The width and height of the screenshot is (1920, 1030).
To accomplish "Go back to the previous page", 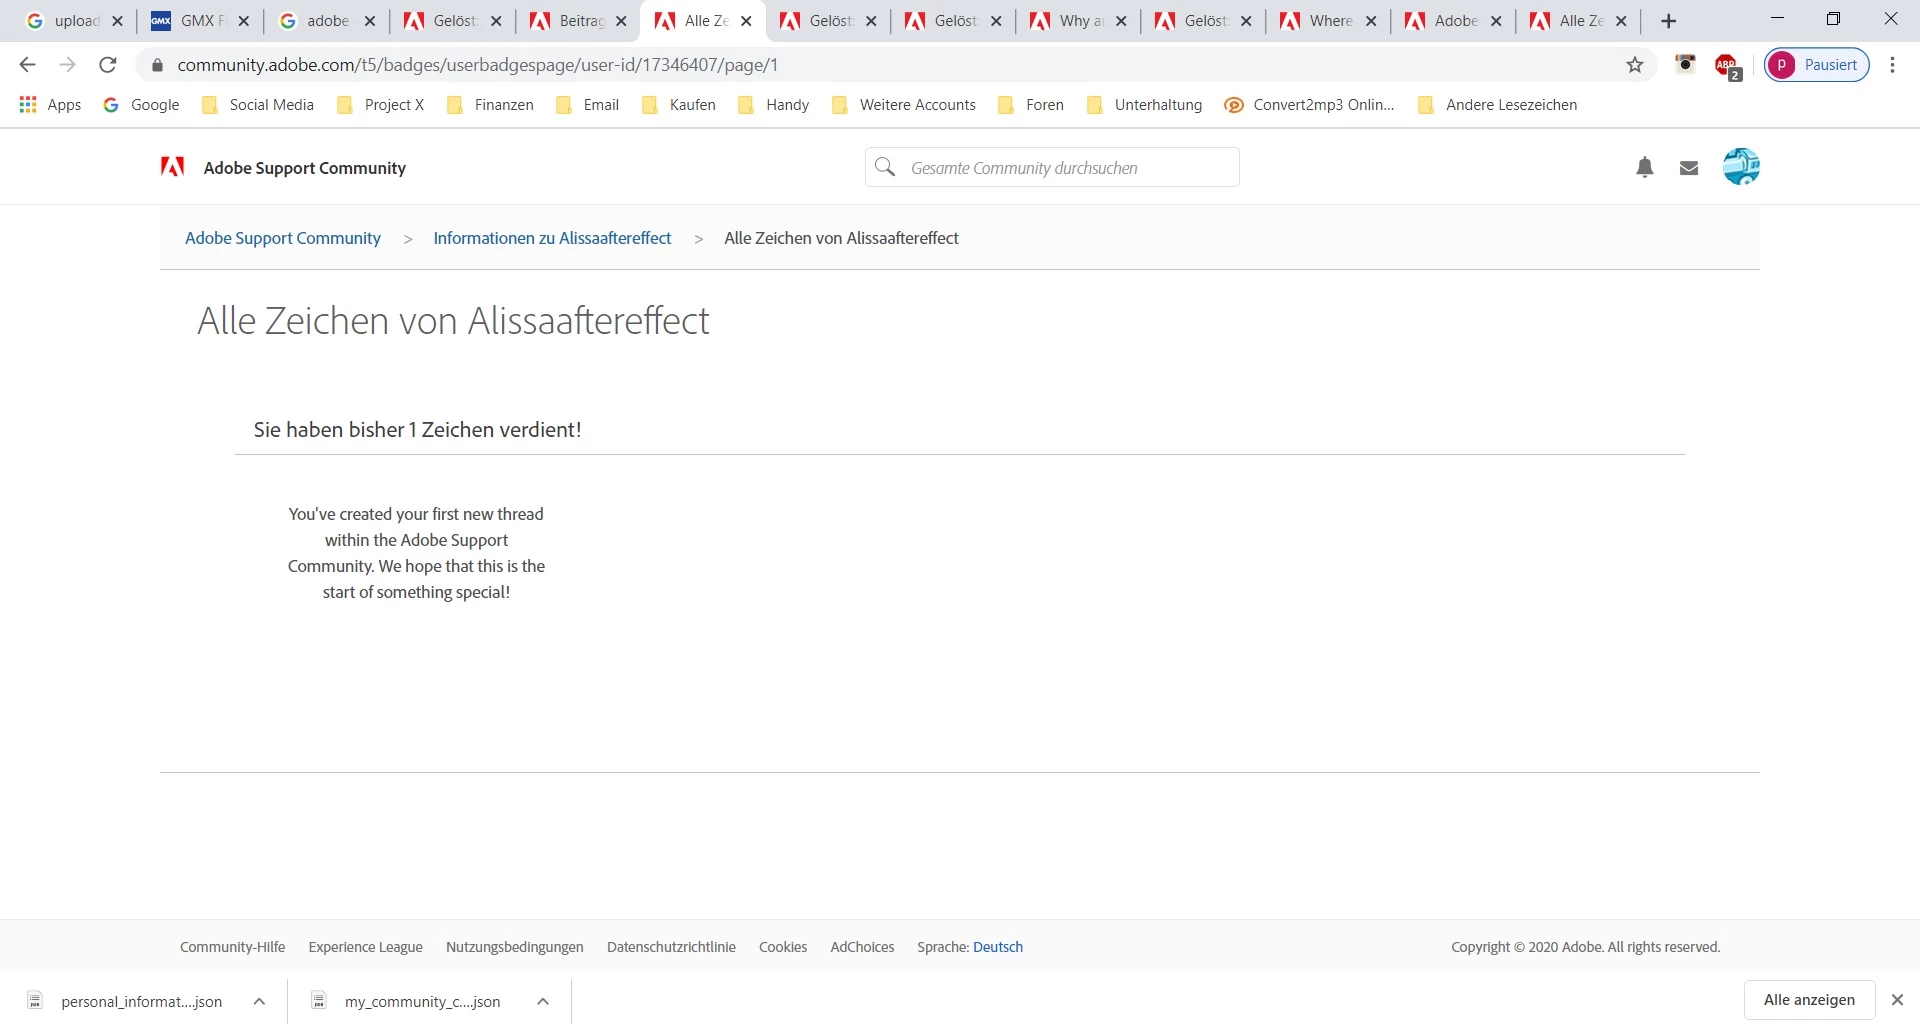I will pos(27,65).
